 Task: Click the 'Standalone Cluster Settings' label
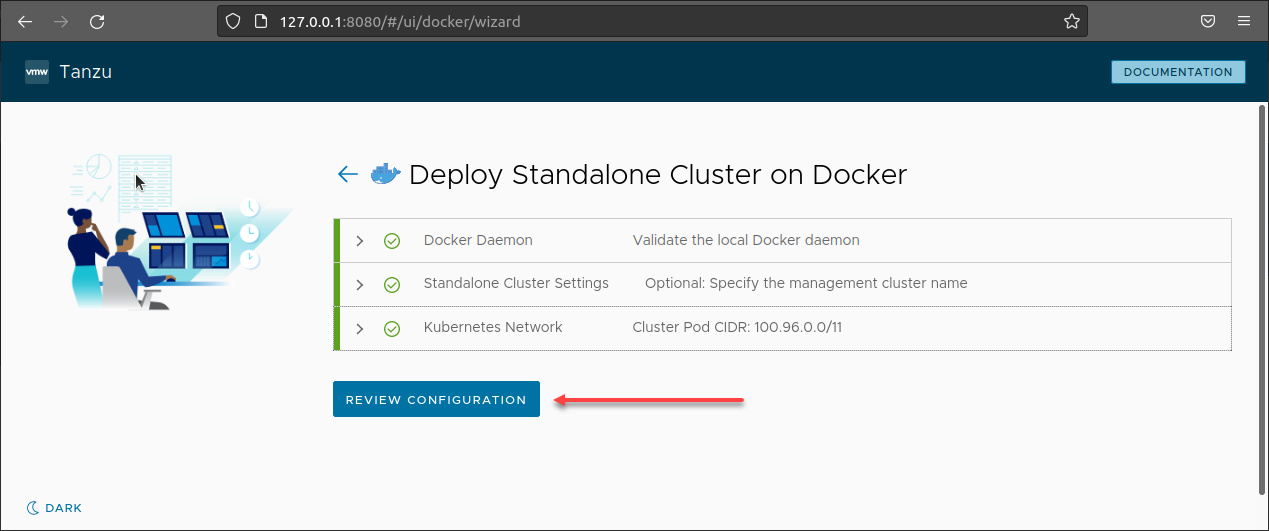516,283
